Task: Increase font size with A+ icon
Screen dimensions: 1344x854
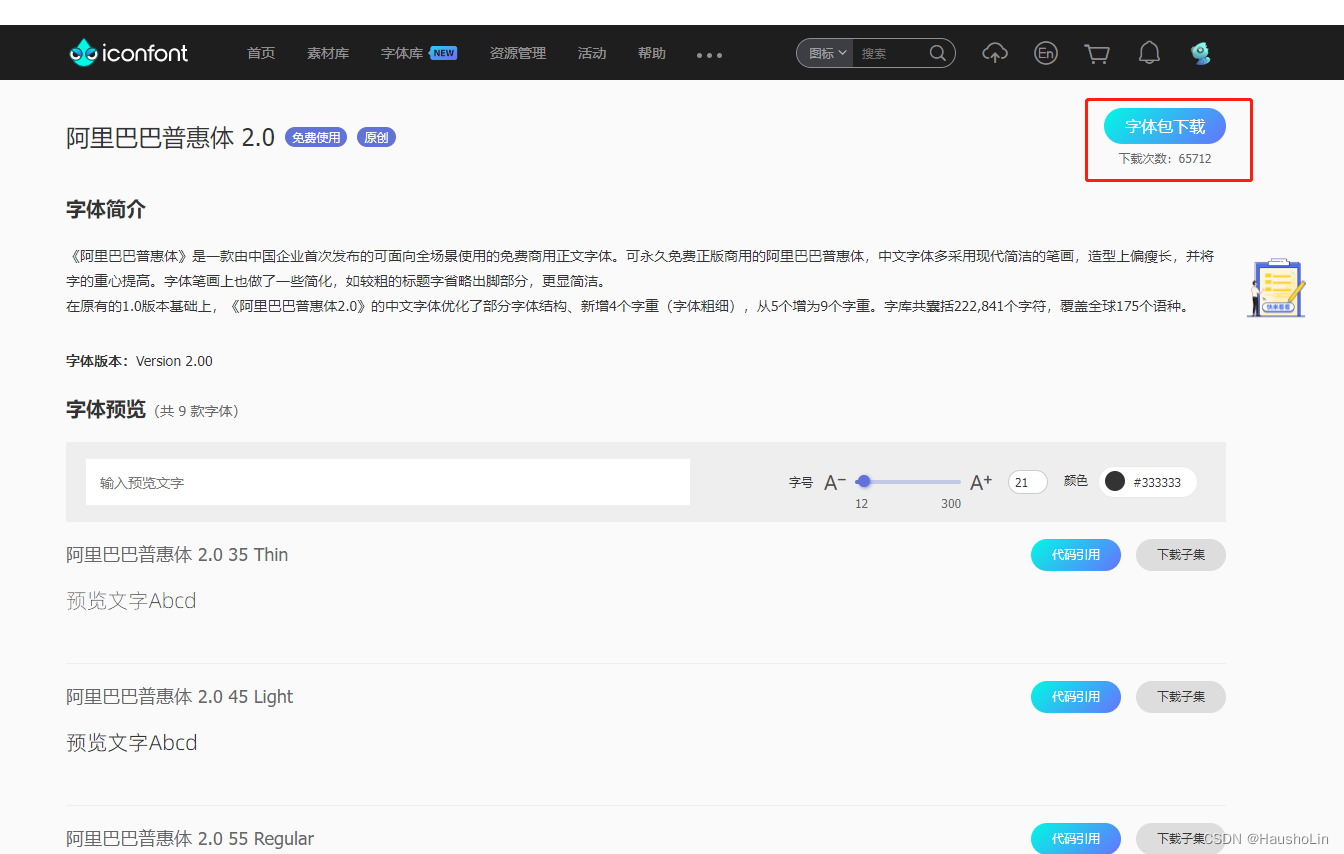Action: click(x=981, y=482)
